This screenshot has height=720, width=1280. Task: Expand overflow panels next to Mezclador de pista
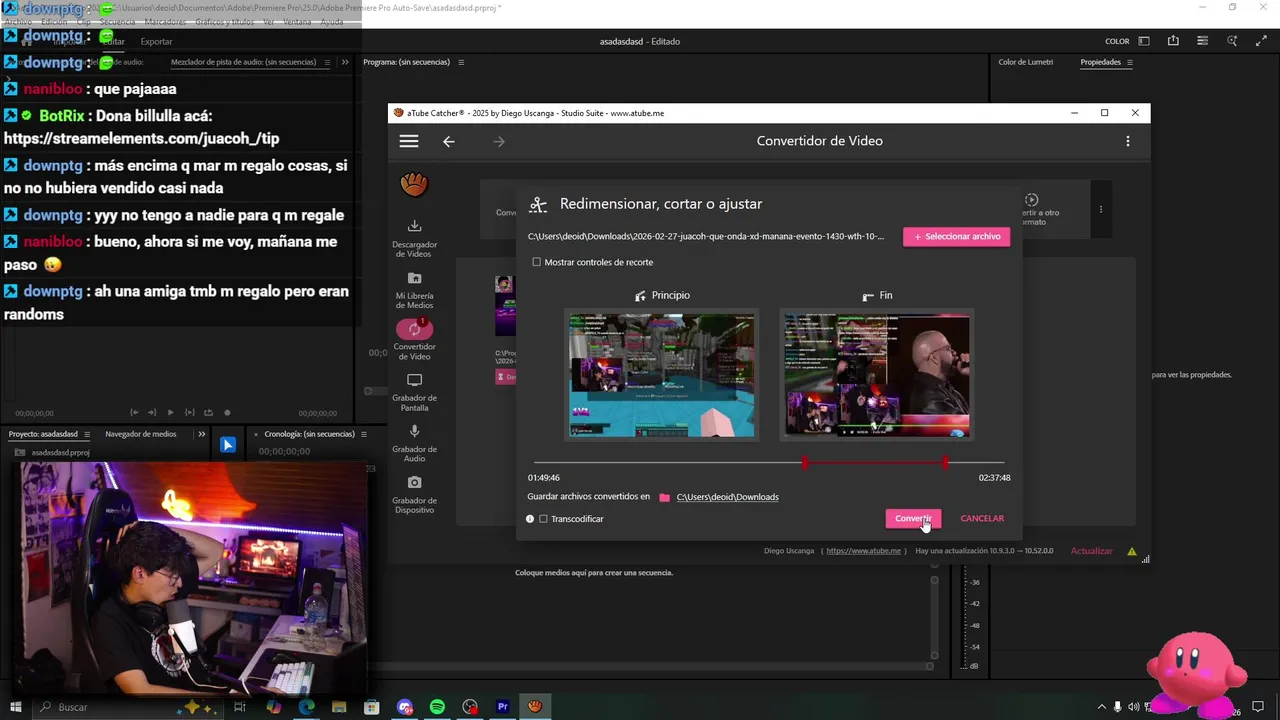(x=345, y=62)
